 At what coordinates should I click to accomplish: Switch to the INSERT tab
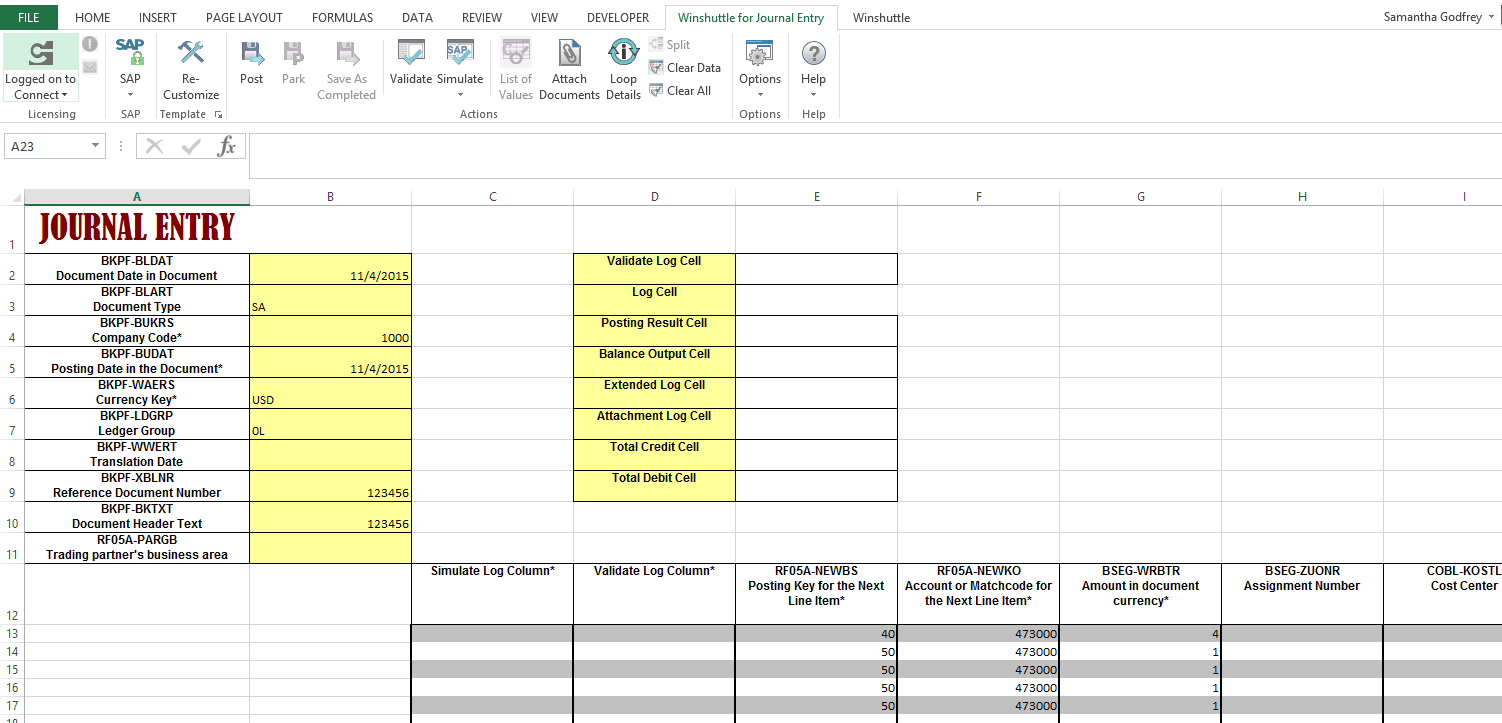point(158,18)
